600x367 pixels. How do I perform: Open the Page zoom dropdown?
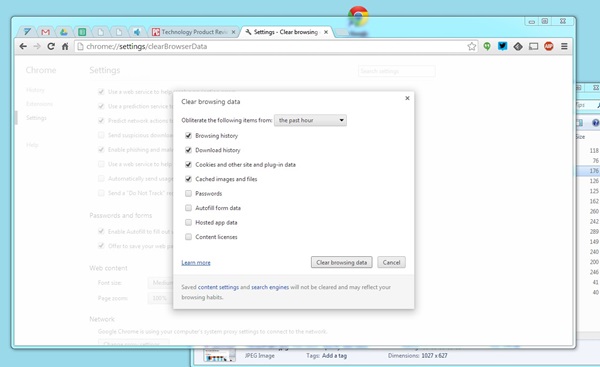161,298
